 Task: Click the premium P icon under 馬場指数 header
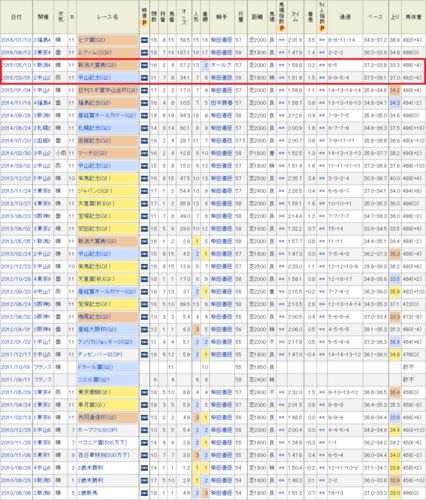tap(282, 28)
